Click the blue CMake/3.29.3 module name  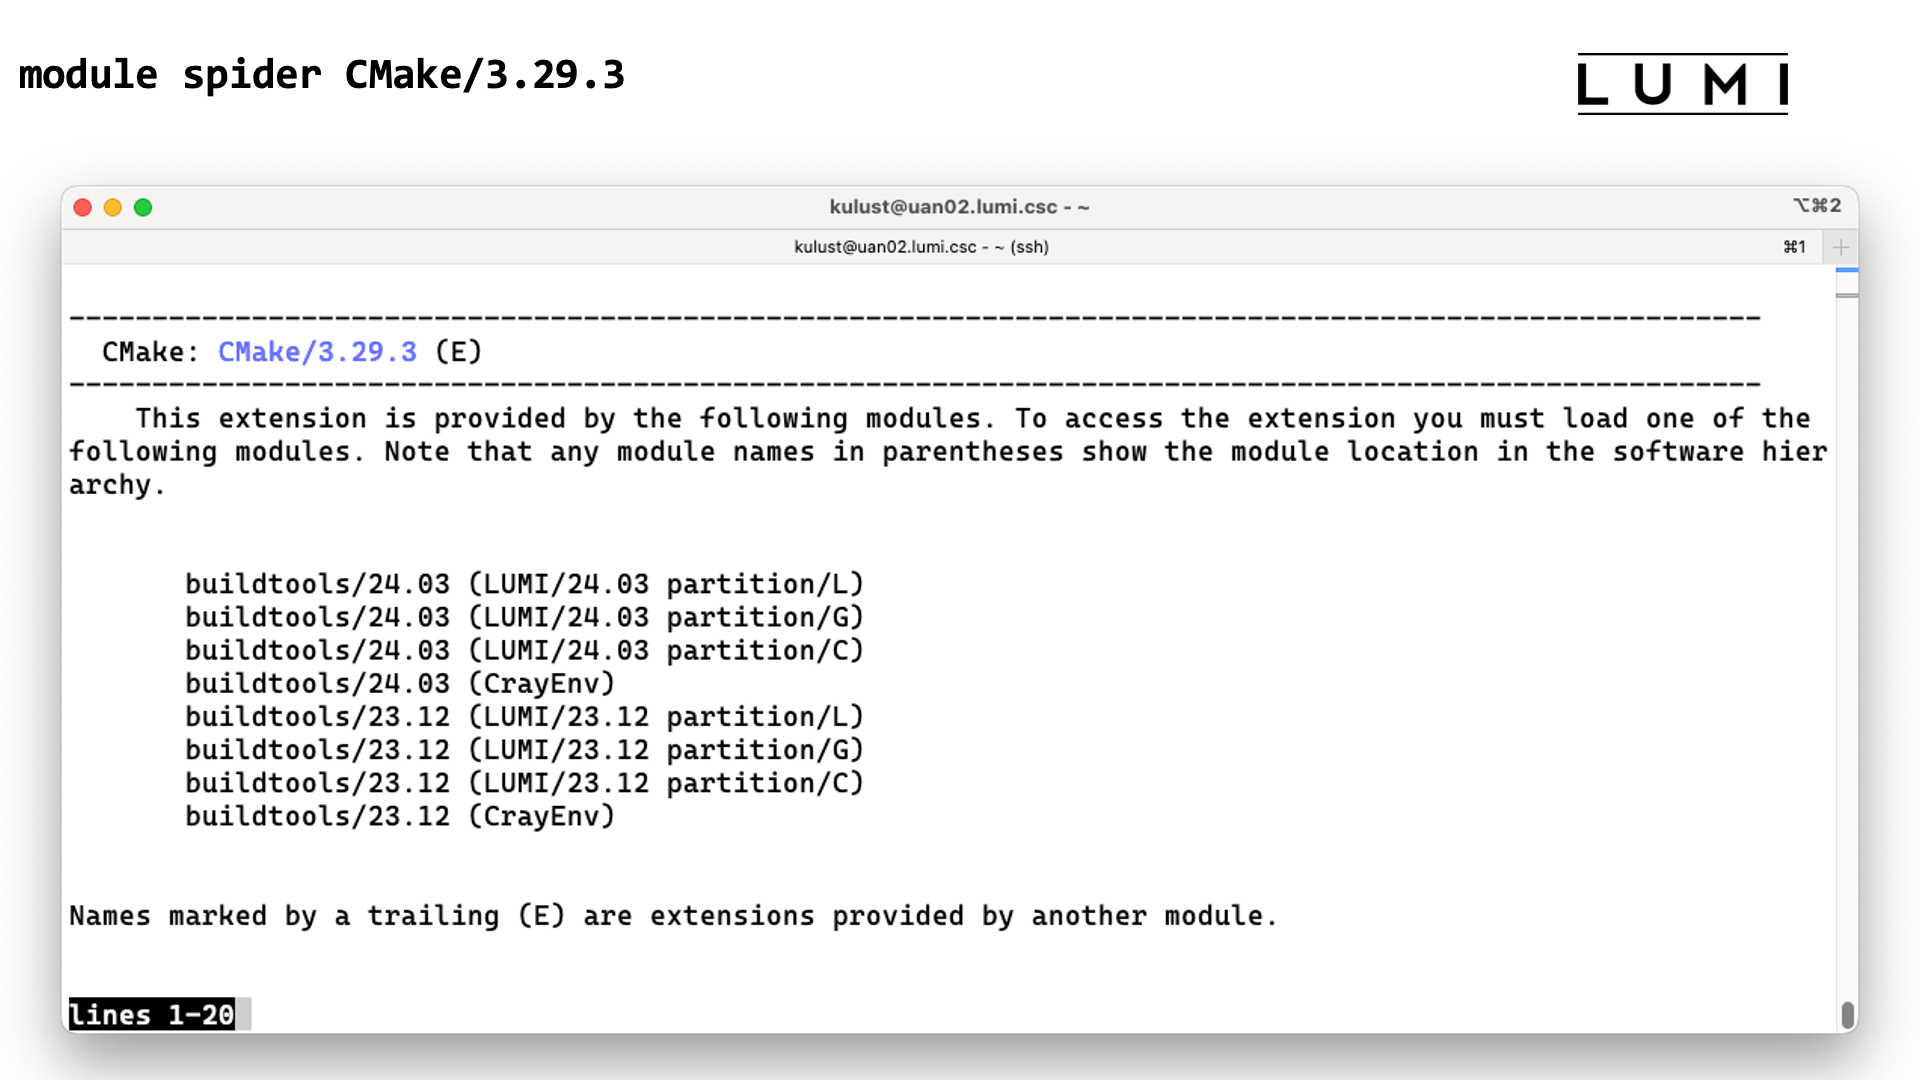[x=317, y=352]
